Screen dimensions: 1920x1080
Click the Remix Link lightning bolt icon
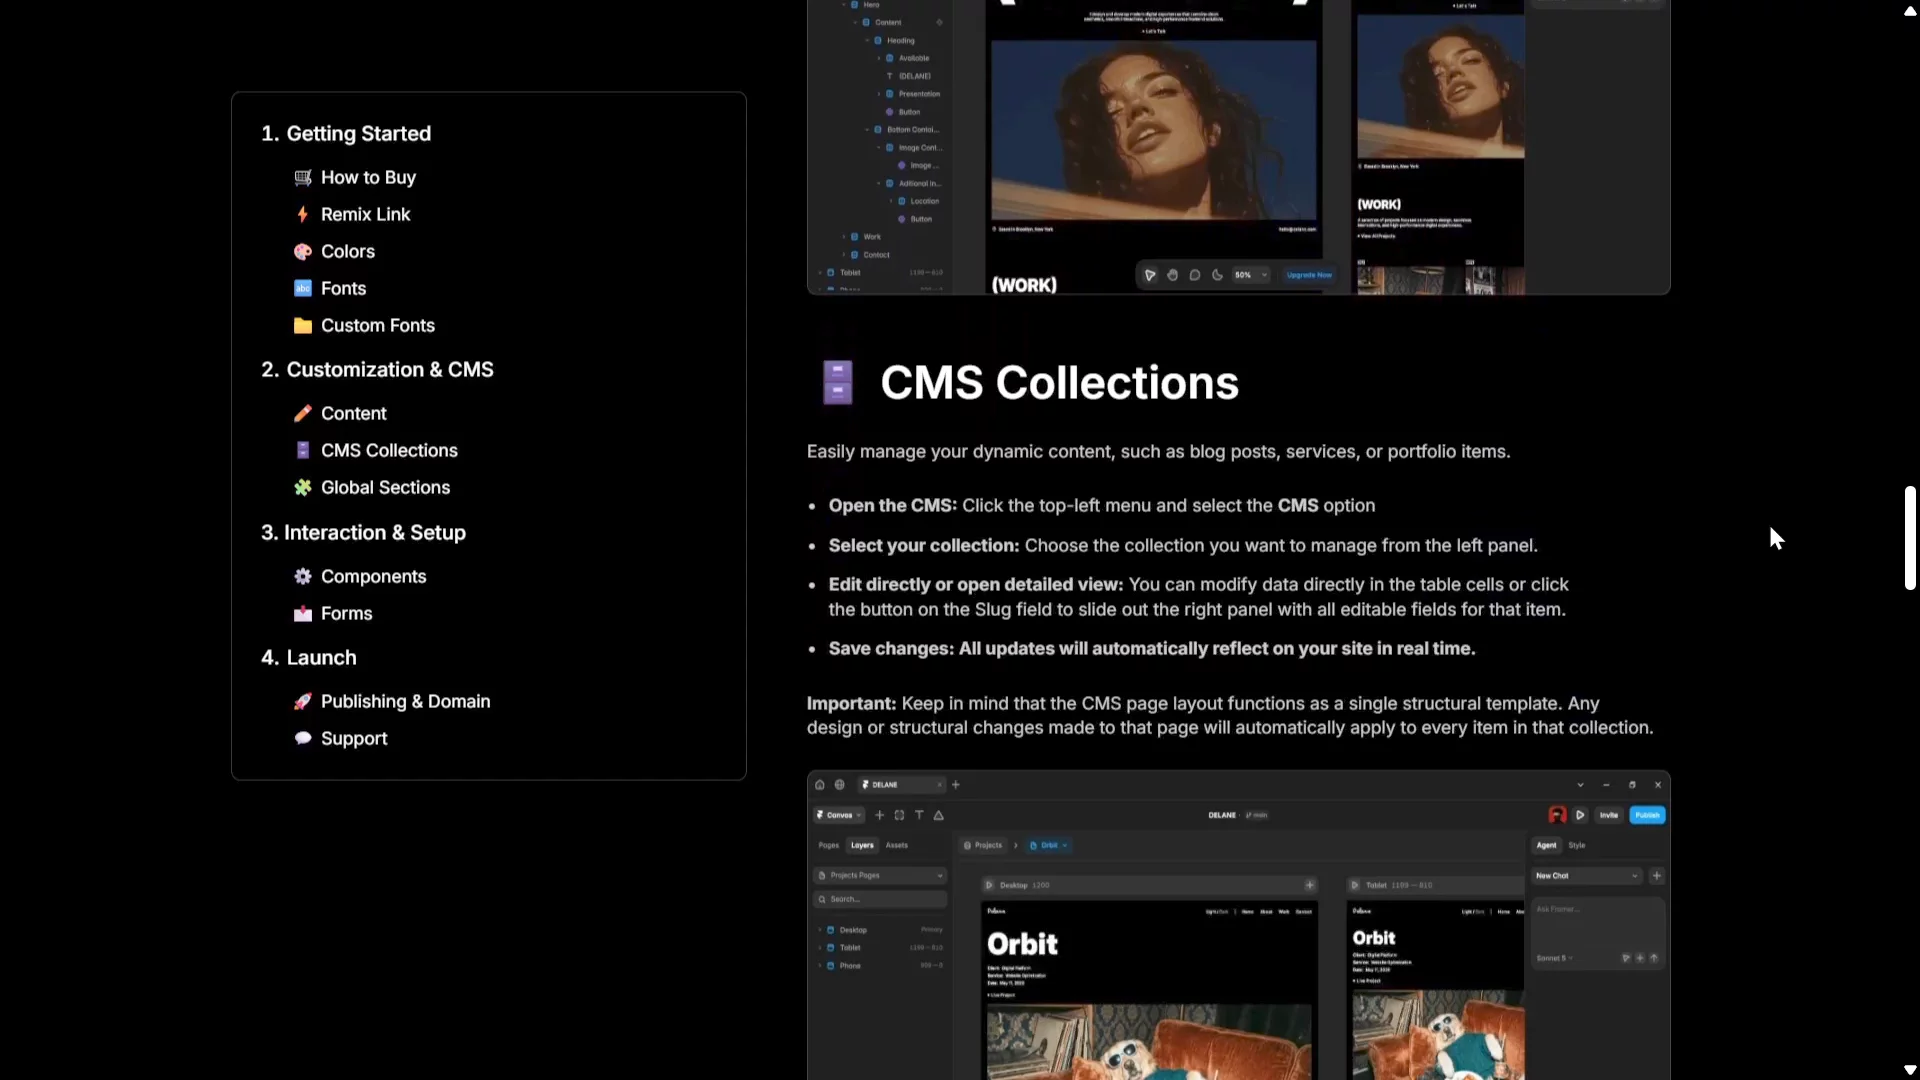pyautogui.click(x=303, y=215)
